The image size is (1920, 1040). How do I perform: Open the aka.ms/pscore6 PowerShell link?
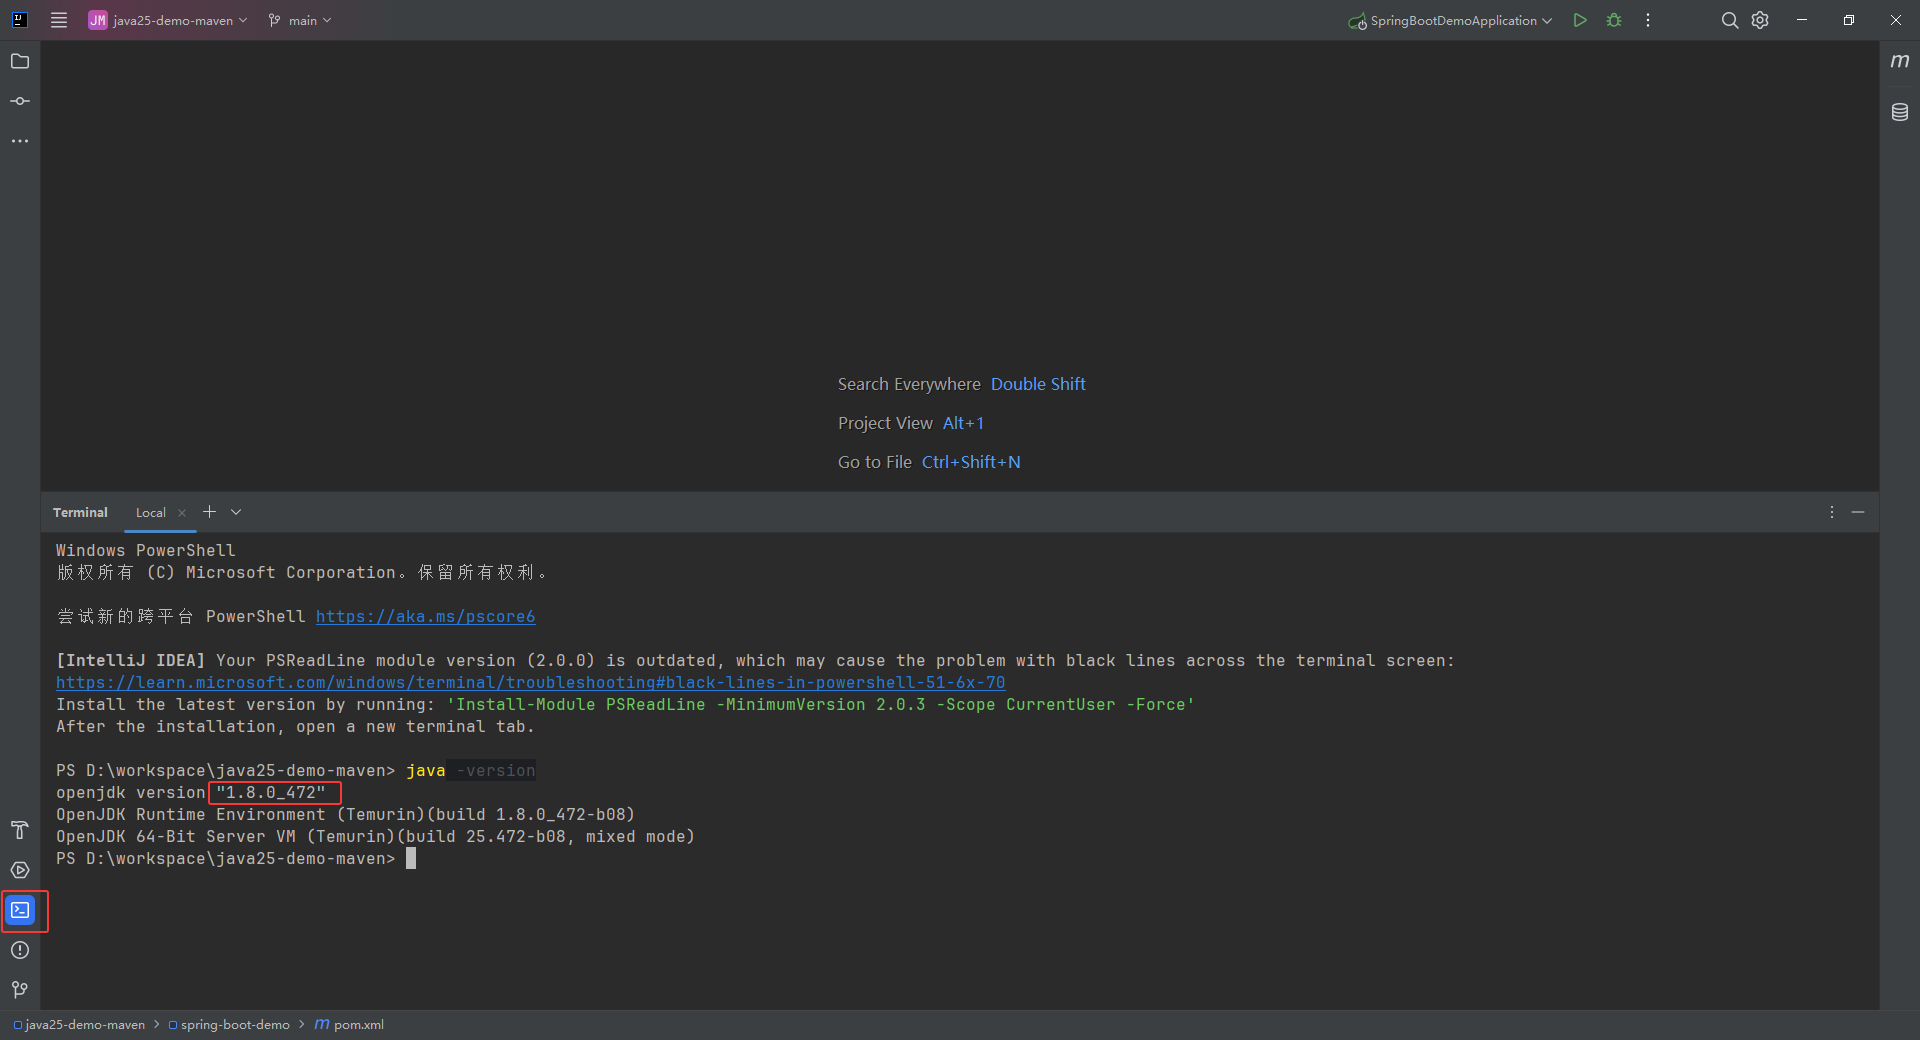coord(424,616)
